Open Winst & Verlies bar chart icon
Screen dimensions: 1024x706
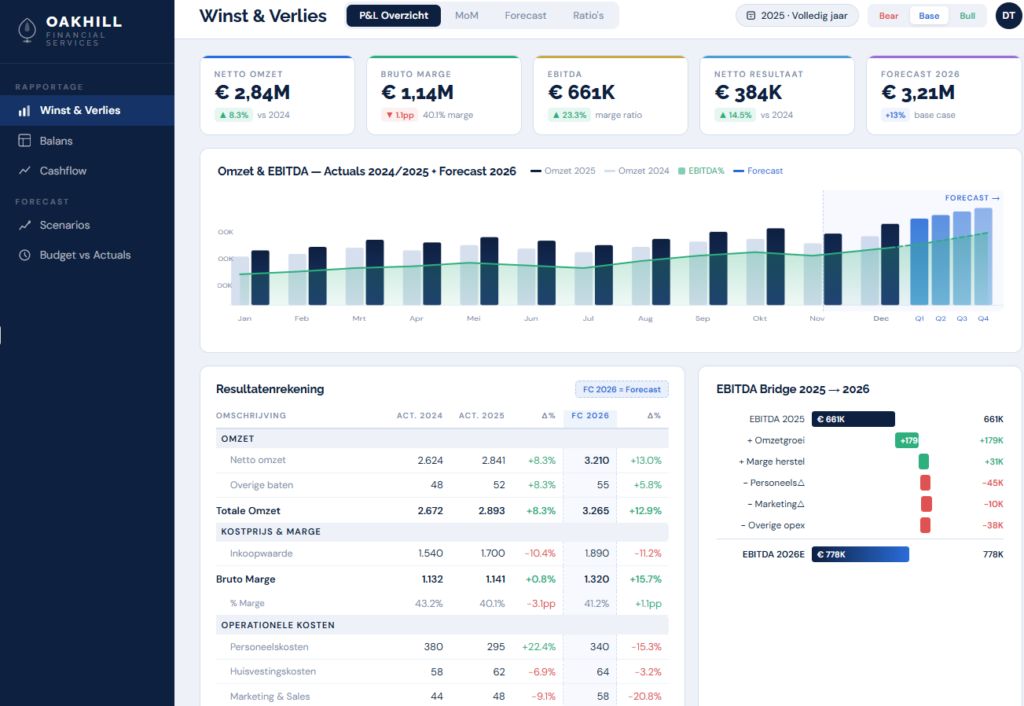pyautogui.click(x=24, y=111)
